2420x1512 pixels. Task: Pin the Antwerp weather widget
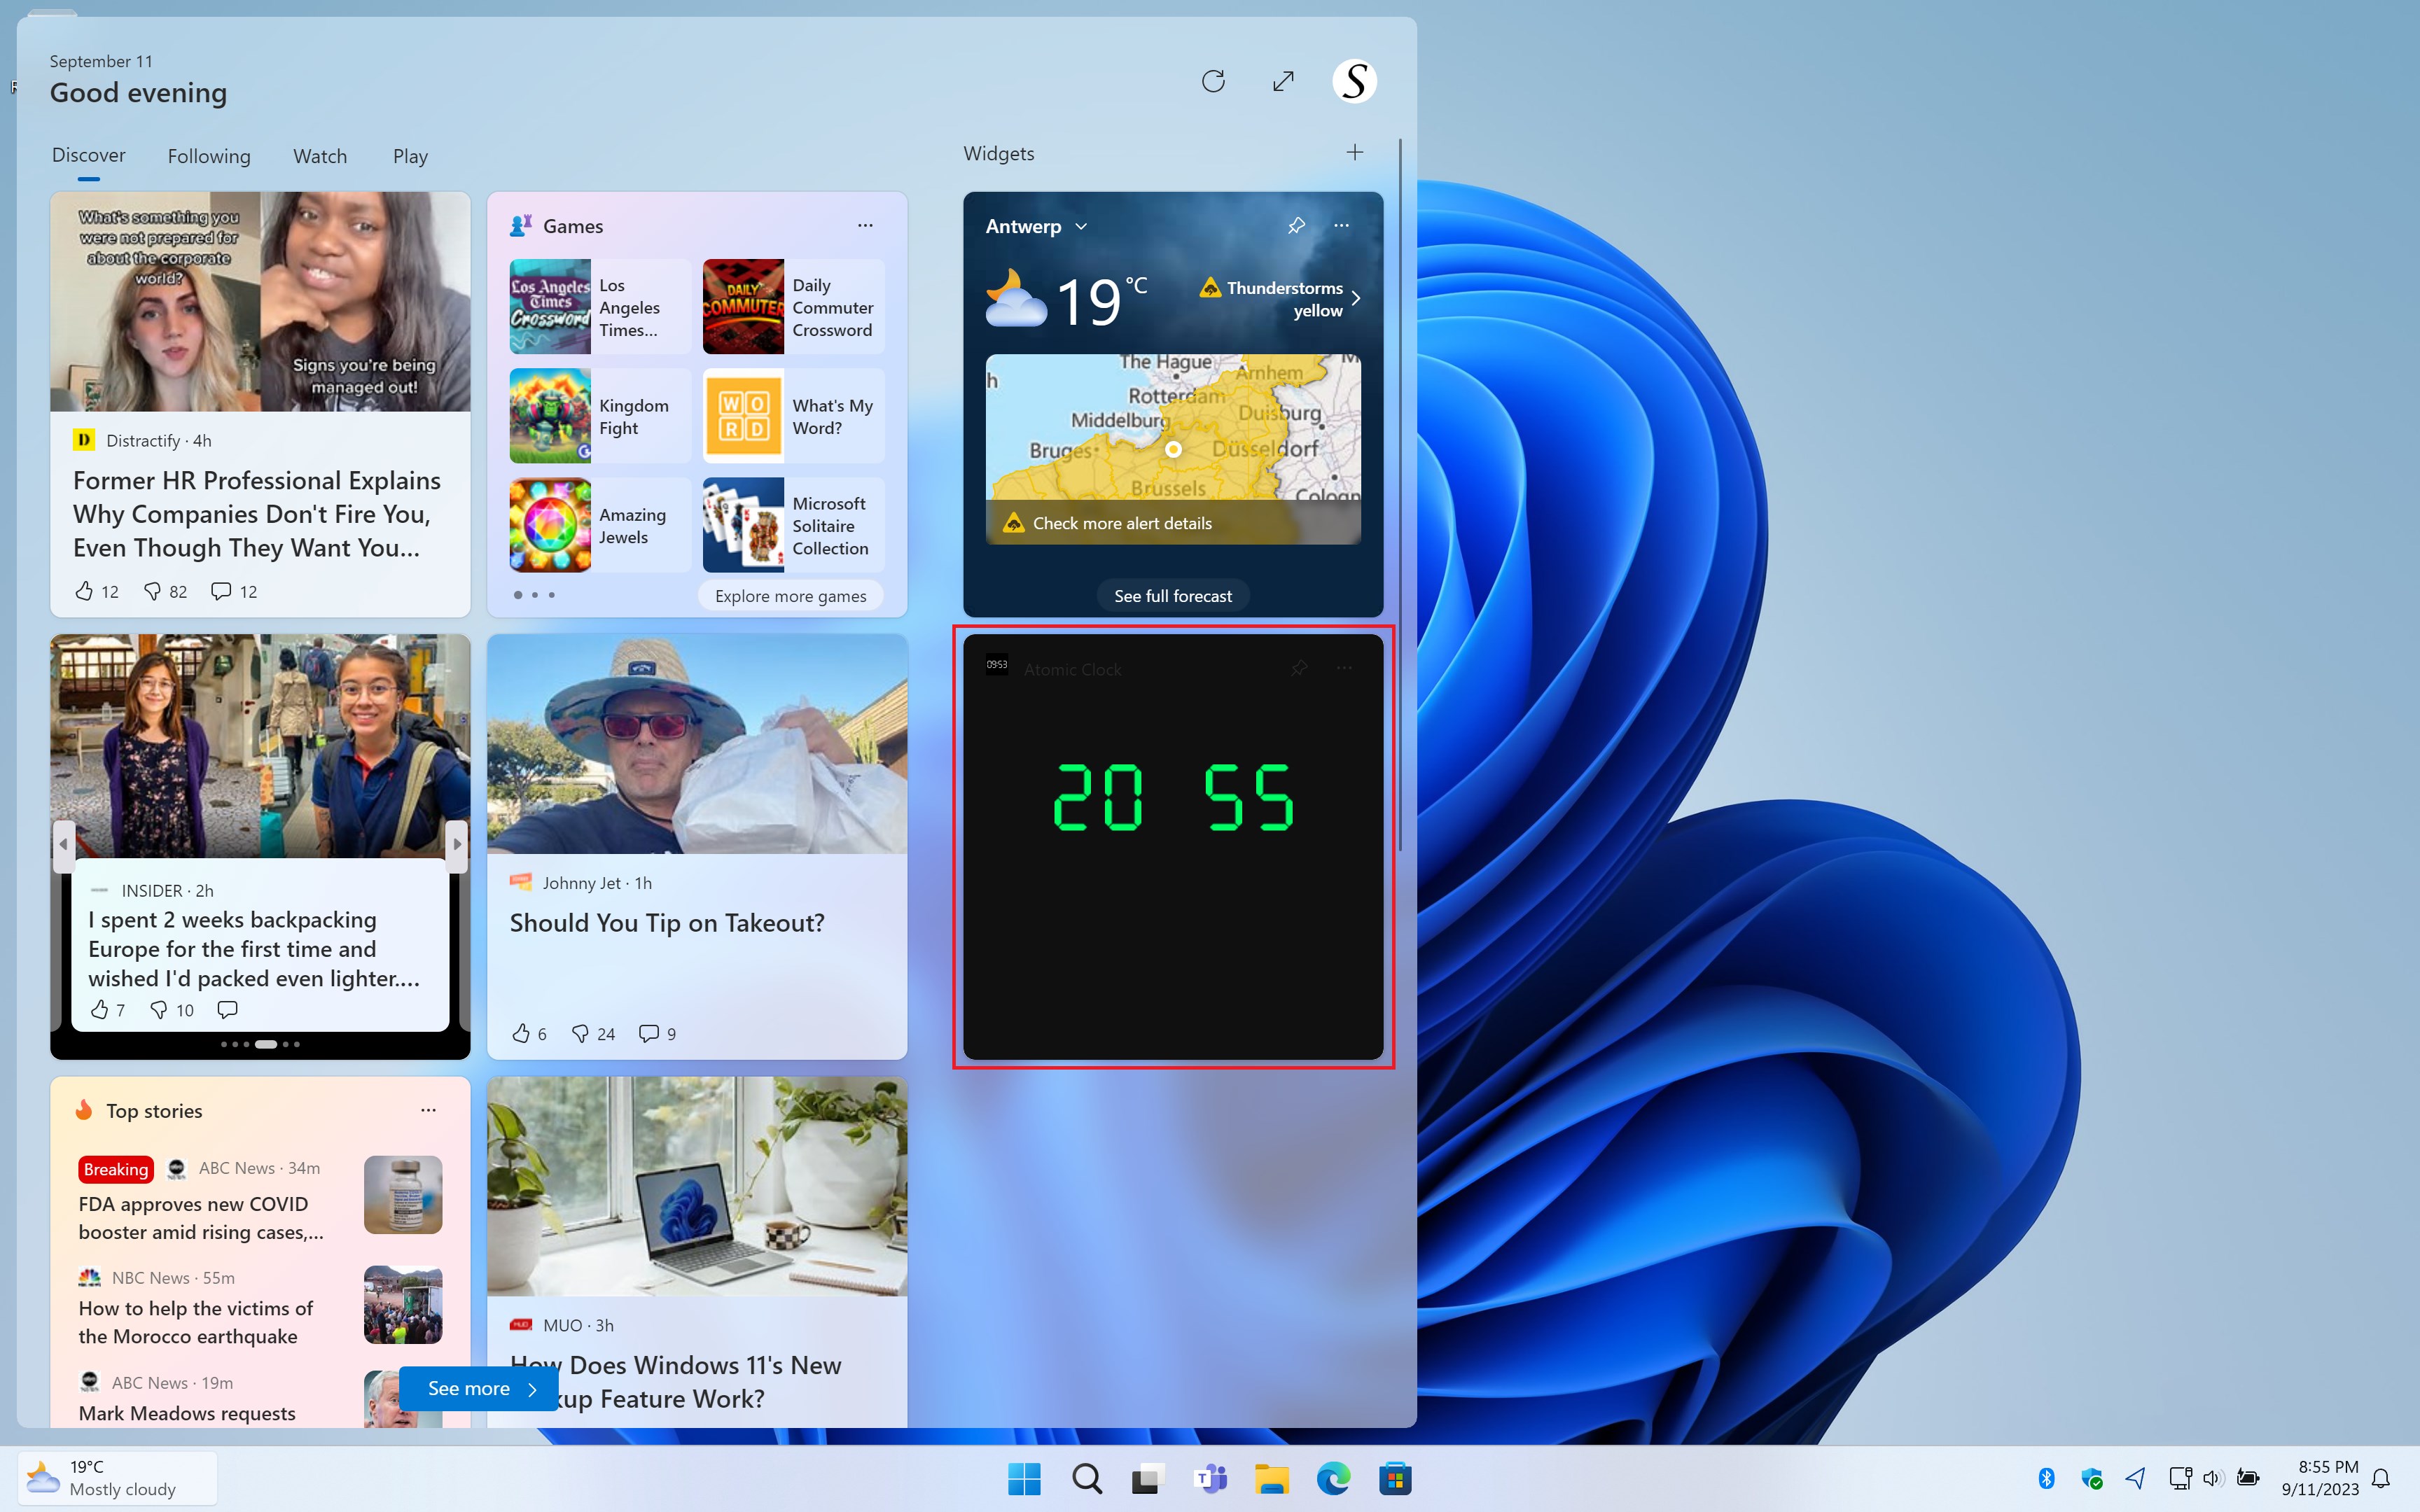tap(1296, 226)
